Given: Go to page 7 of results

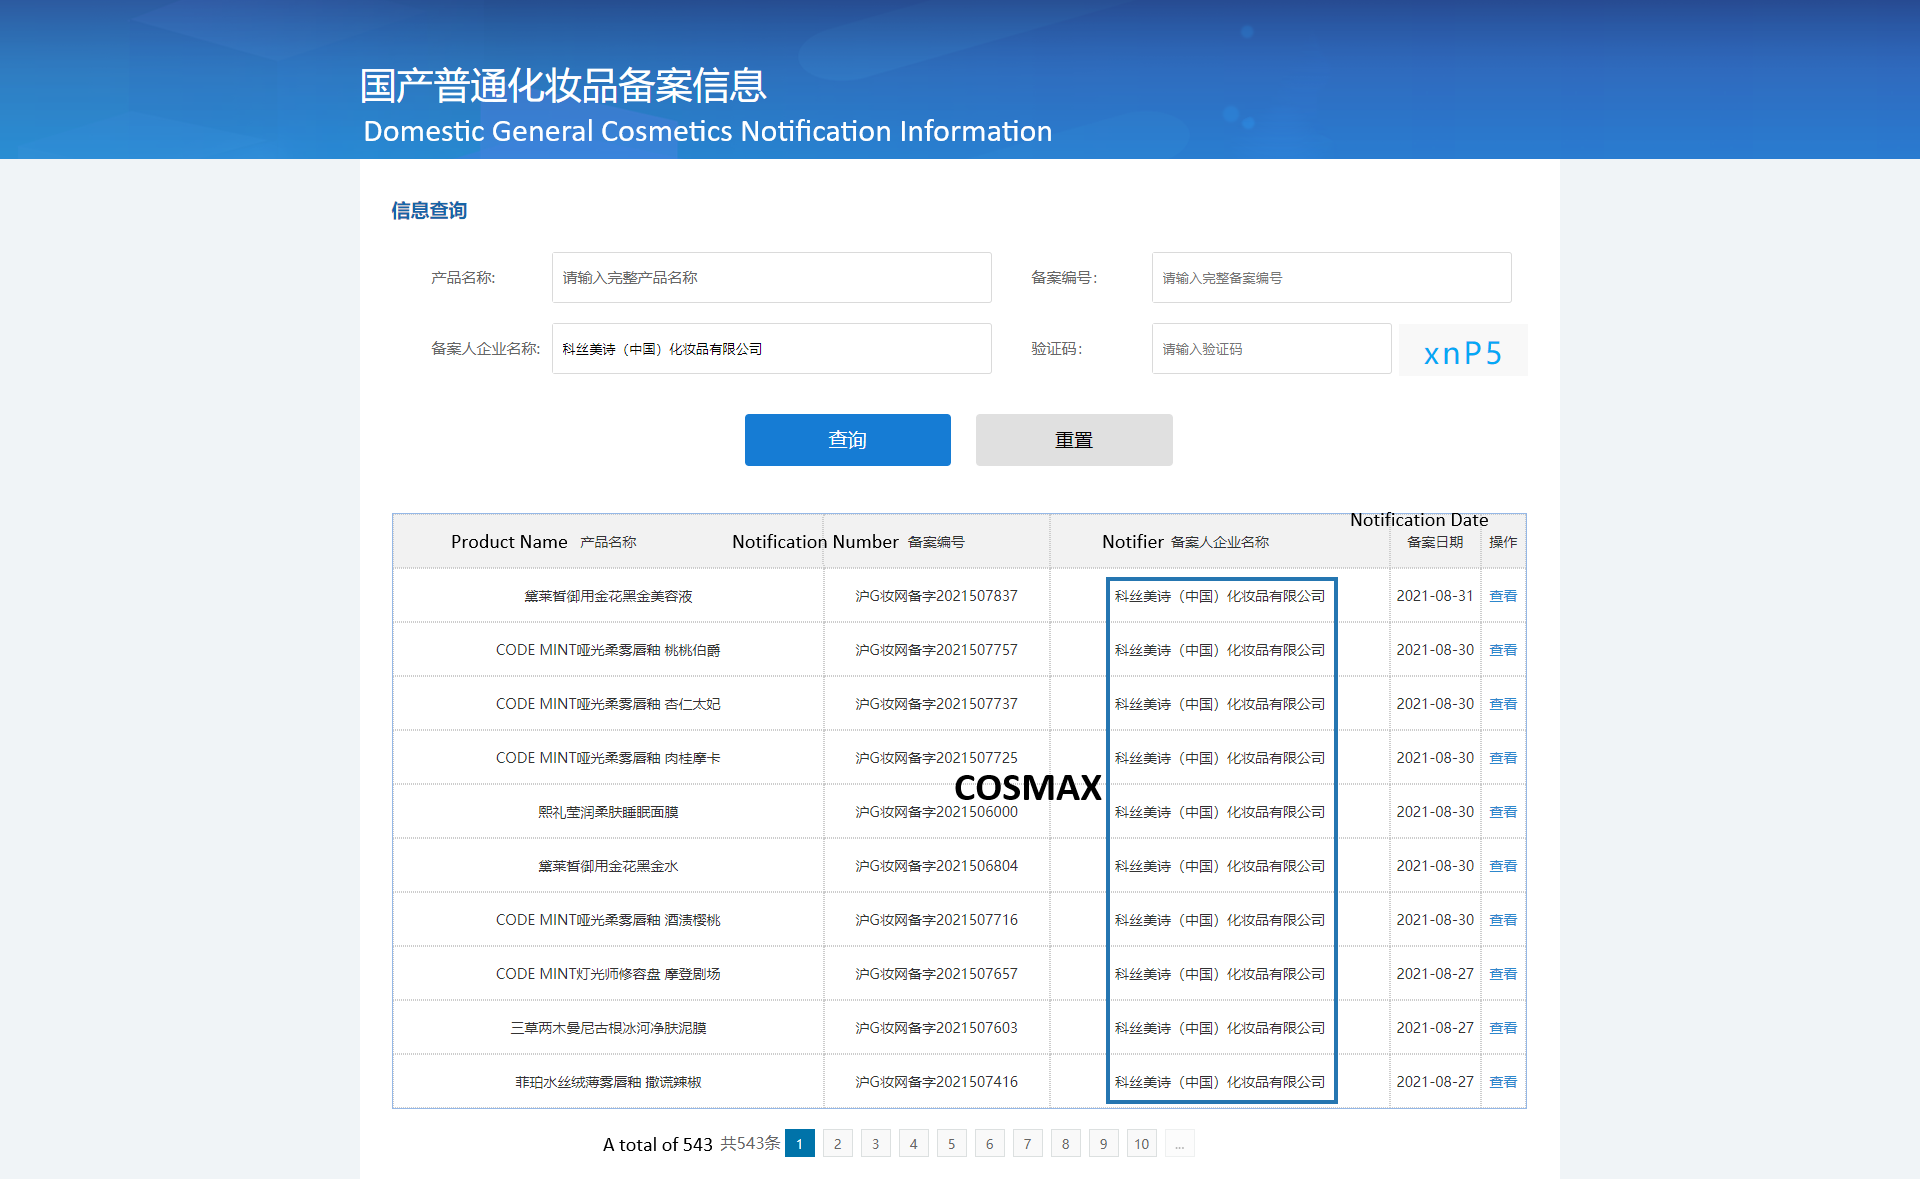Looking at the screenshot, I should (1028, 1144).
